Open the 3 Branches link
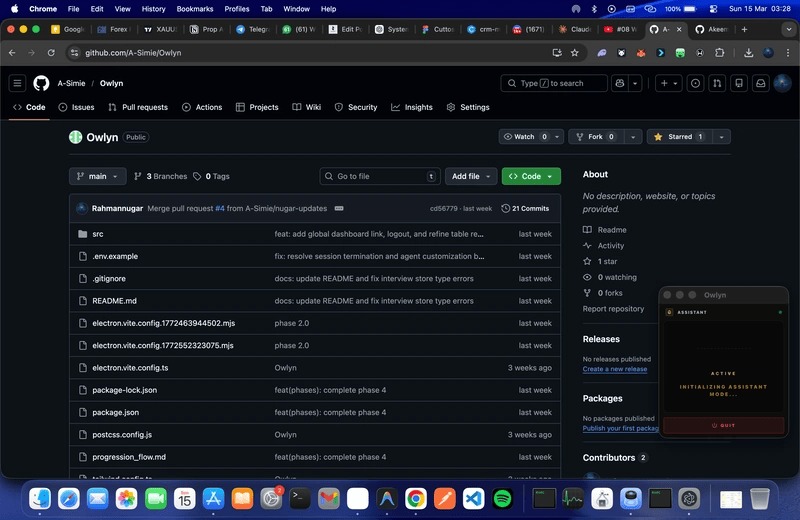Image resolution: width=800 pixels, height=520 pixels. click(x=160, y=176)
